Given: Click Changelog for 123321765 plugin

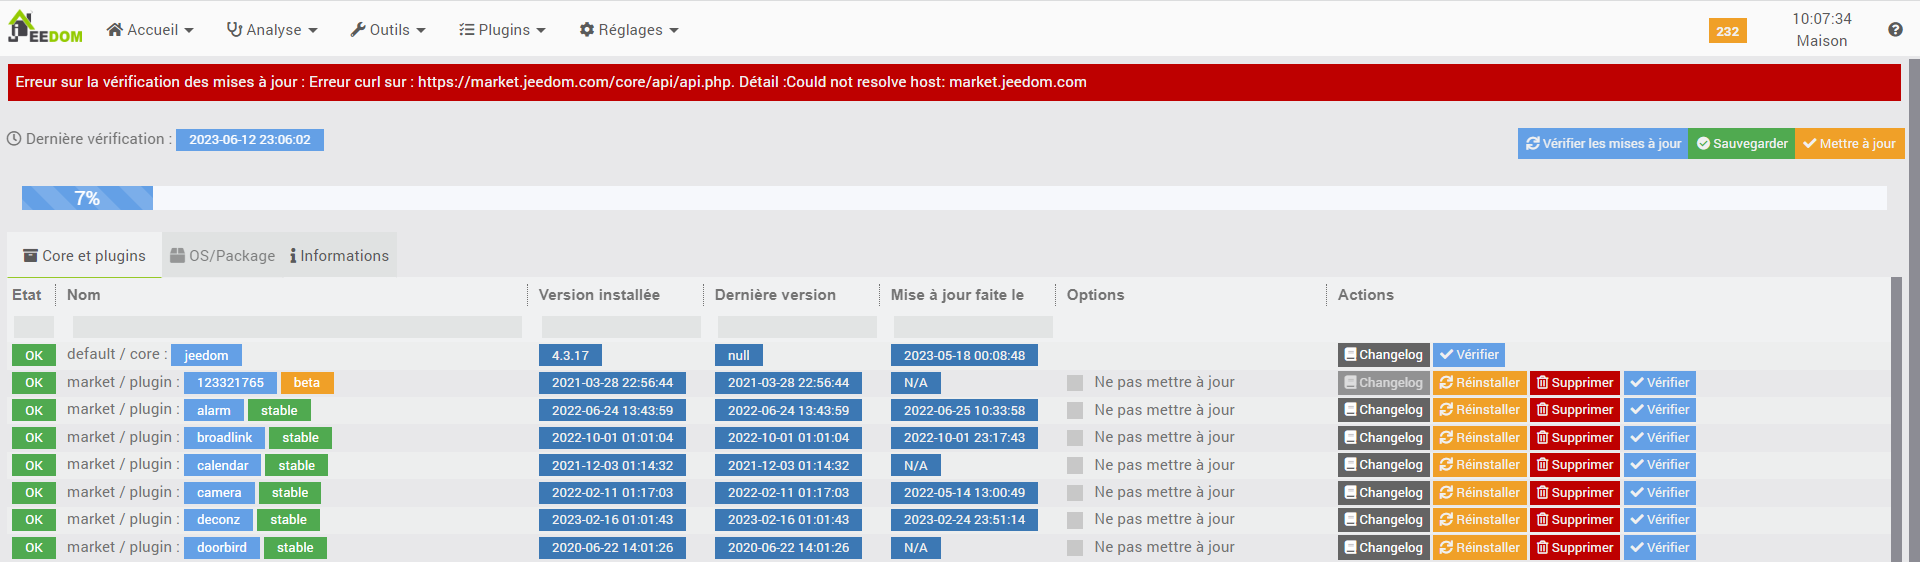Looking at the screenshot, I should (x=1384, y=383).
